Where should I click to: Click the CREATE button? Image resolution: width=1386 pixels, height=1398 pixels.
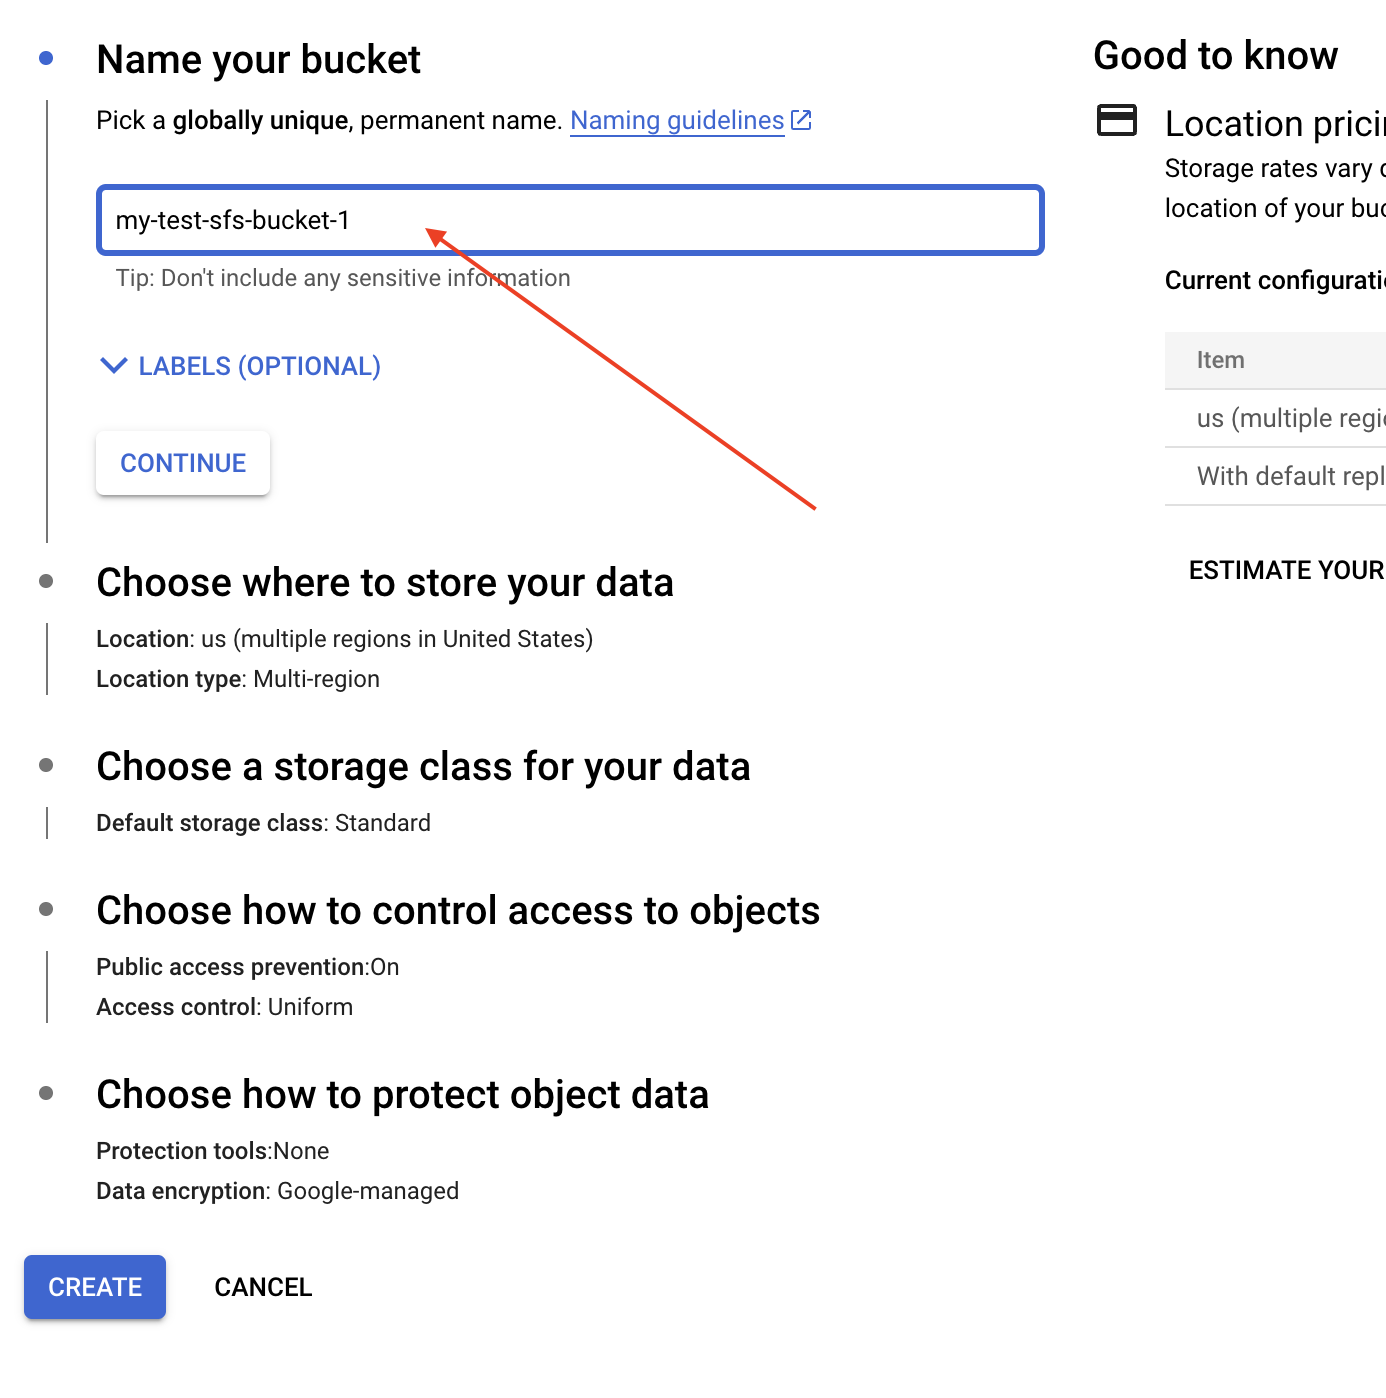[x=95, y=1287]
